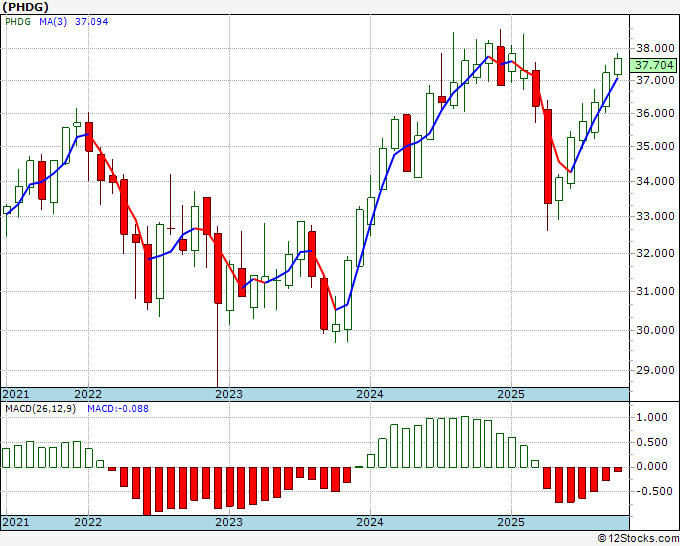
Task: Click the MACD(26,12,9) indicator label
Action: click(40, 409)
